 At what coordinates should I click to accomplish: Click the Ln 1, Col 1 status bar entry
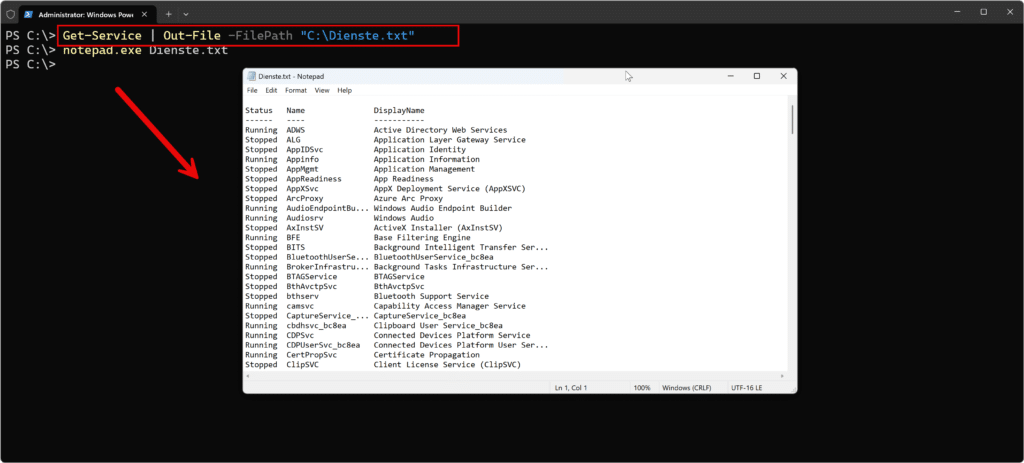(571, 388)
